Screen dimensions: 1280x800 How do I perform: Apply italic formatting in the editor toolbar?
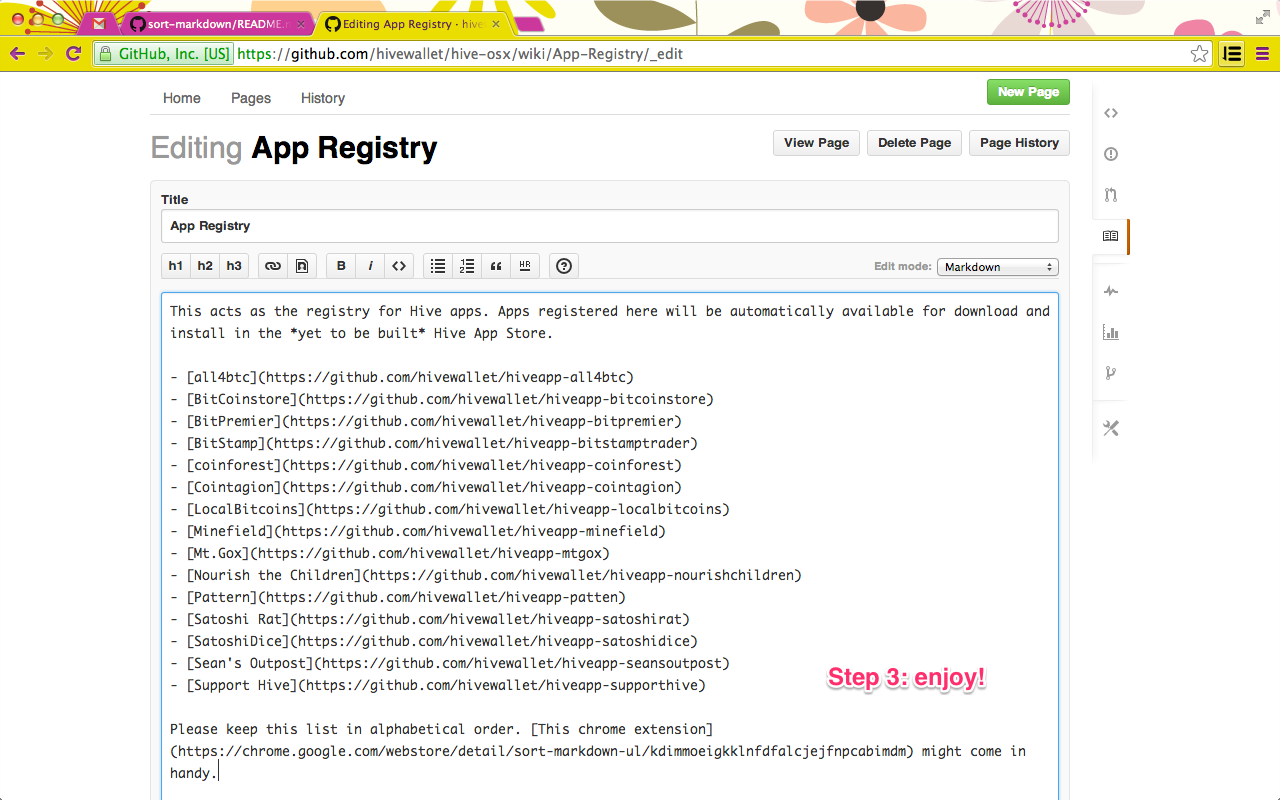[x=370, y=266]
